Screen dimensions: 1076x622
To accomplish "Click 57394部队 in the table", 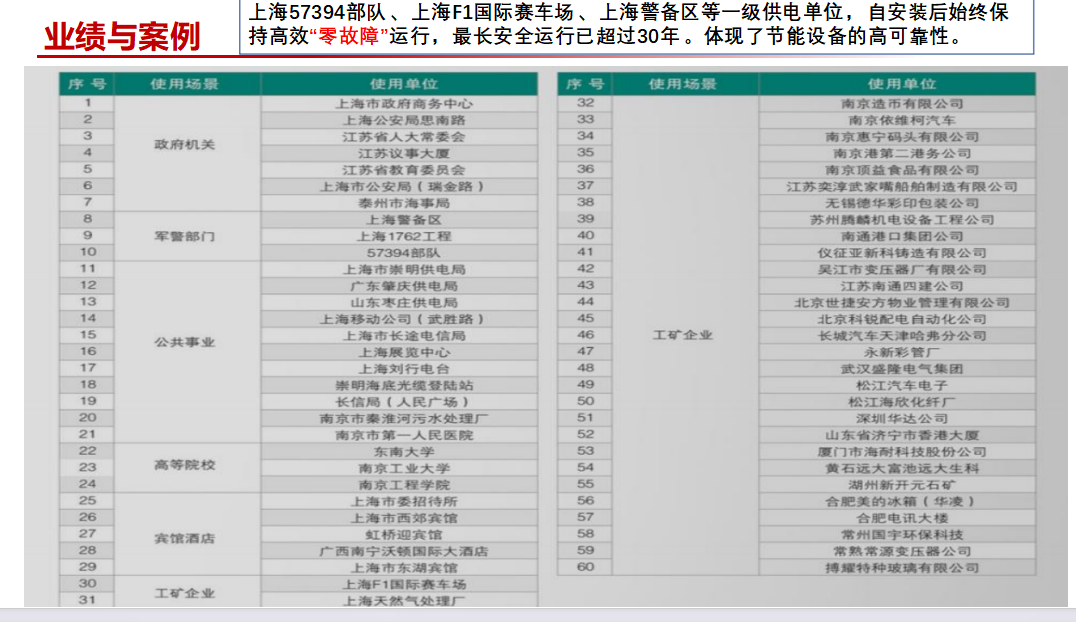I will click(x=404, y=253).
